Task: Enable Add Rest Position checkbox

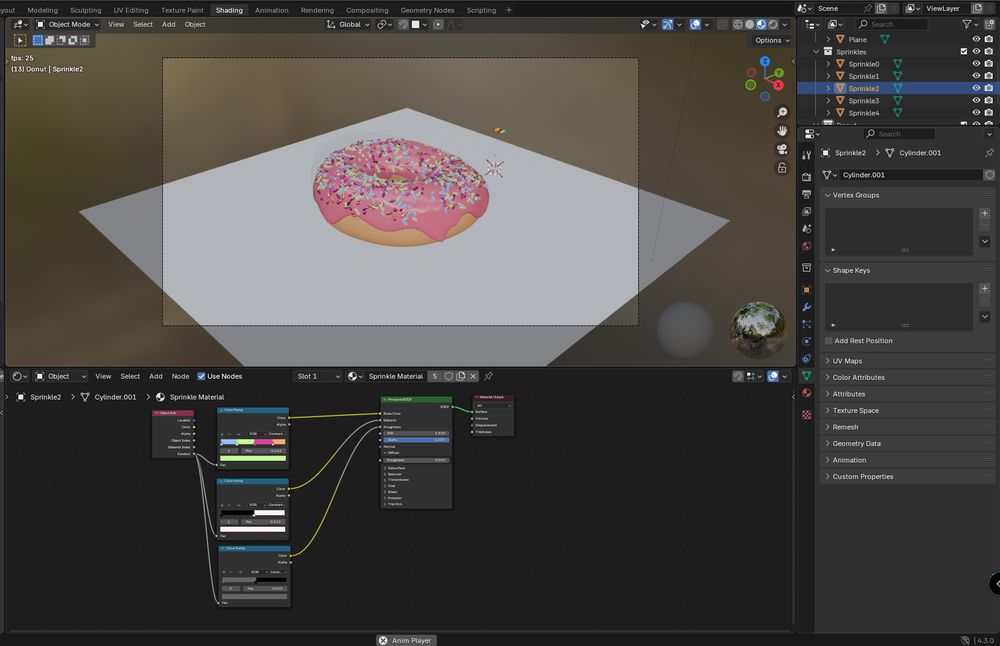Action: coord(828,341)
